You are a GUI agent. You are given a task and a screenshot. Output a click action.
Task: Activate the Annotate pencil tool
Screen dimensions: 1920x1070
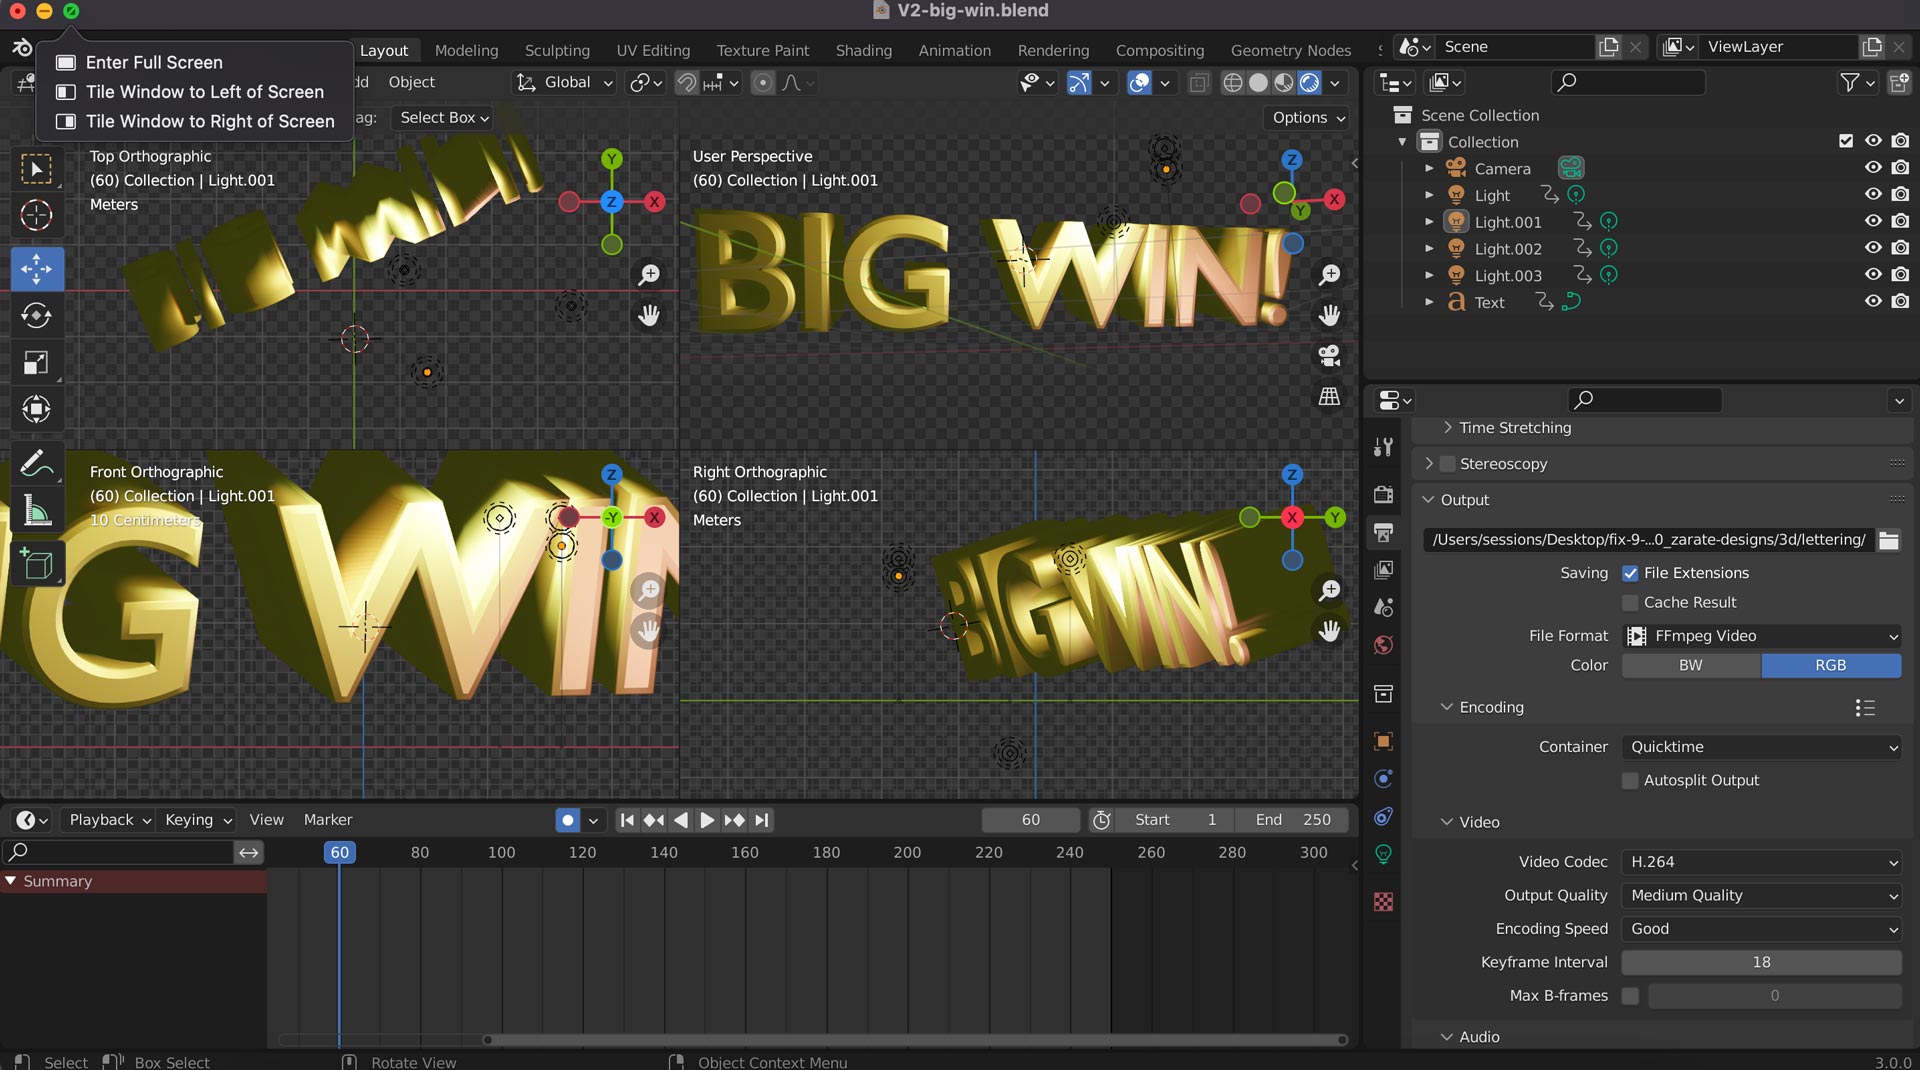pos(37,464)
